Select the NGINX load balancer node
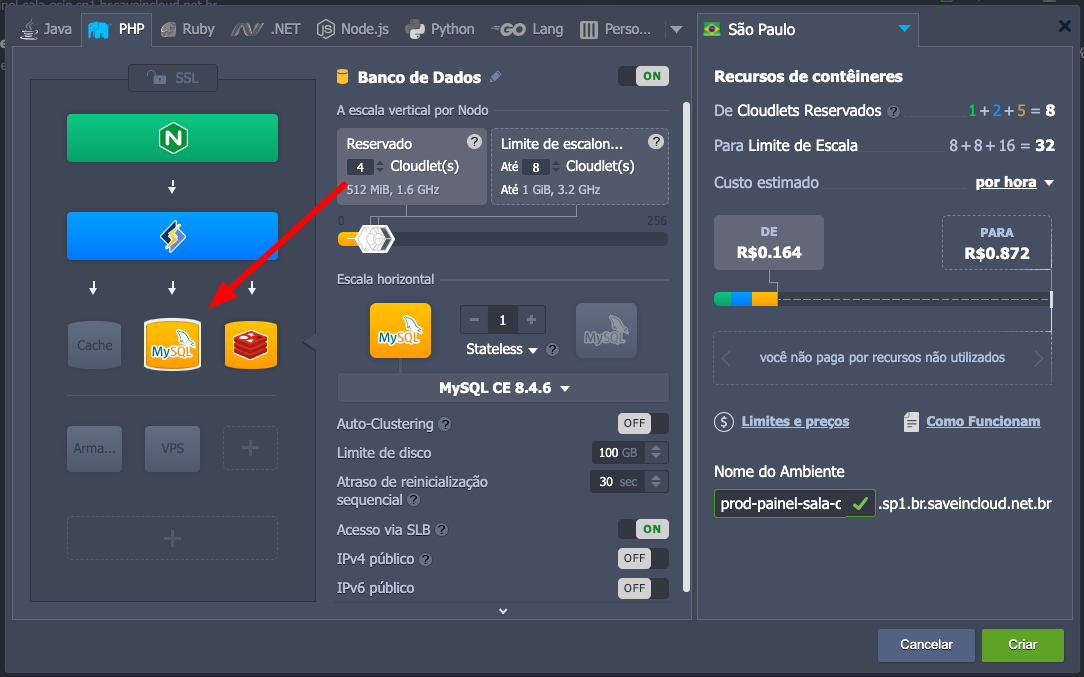This screenshot has height=677, width=1084. pyautogui.click(x=172, y=138)
